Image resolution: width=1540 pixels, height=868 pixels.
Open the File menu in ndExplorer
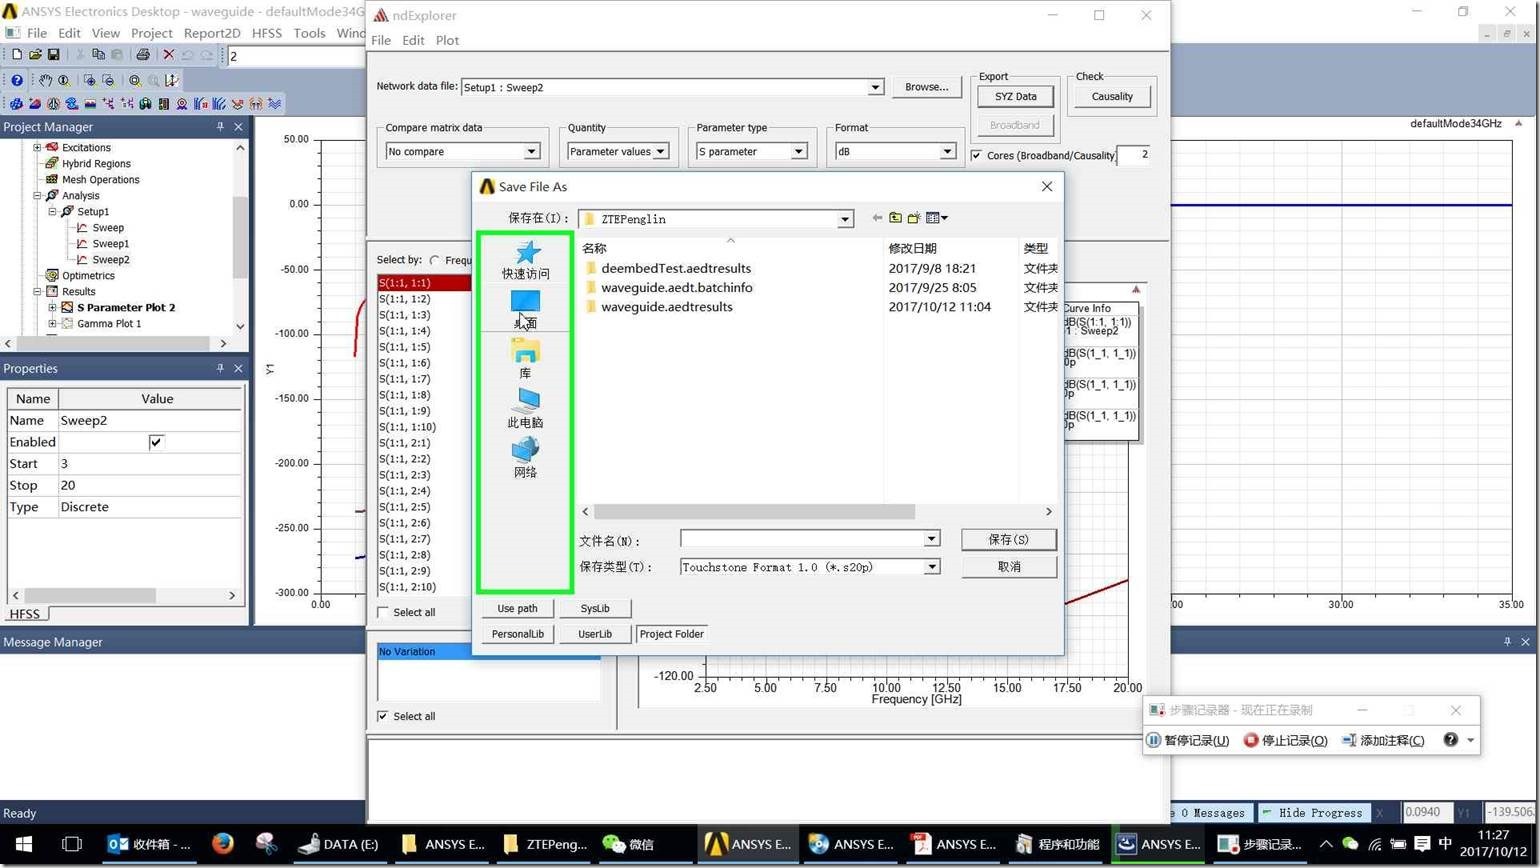pyautogui.click(x=381, y=40)
